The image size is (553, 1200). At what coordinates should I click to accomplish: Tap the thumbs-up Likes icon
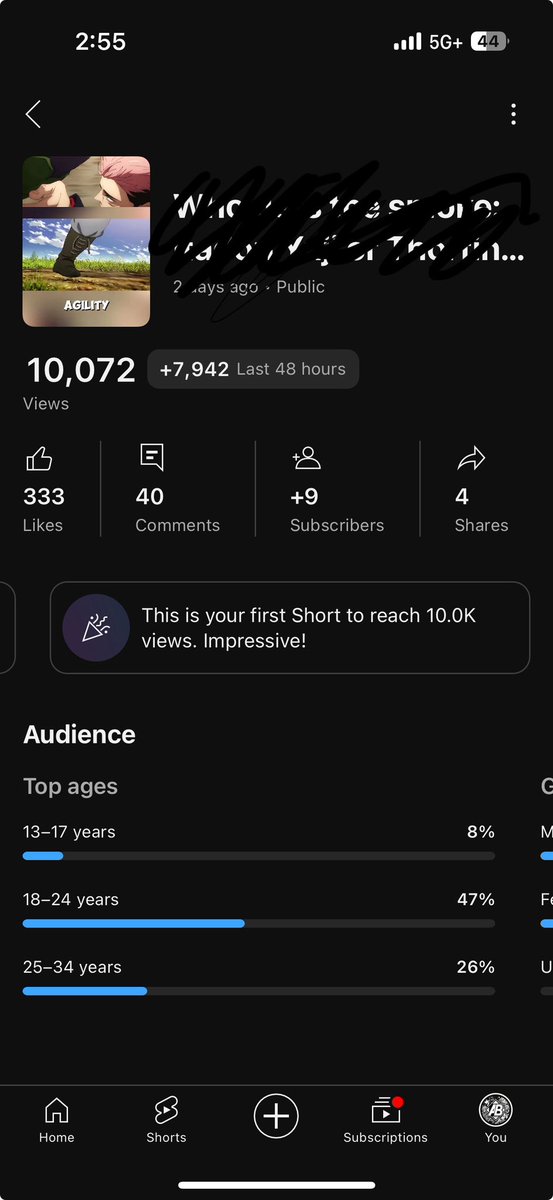39,459
